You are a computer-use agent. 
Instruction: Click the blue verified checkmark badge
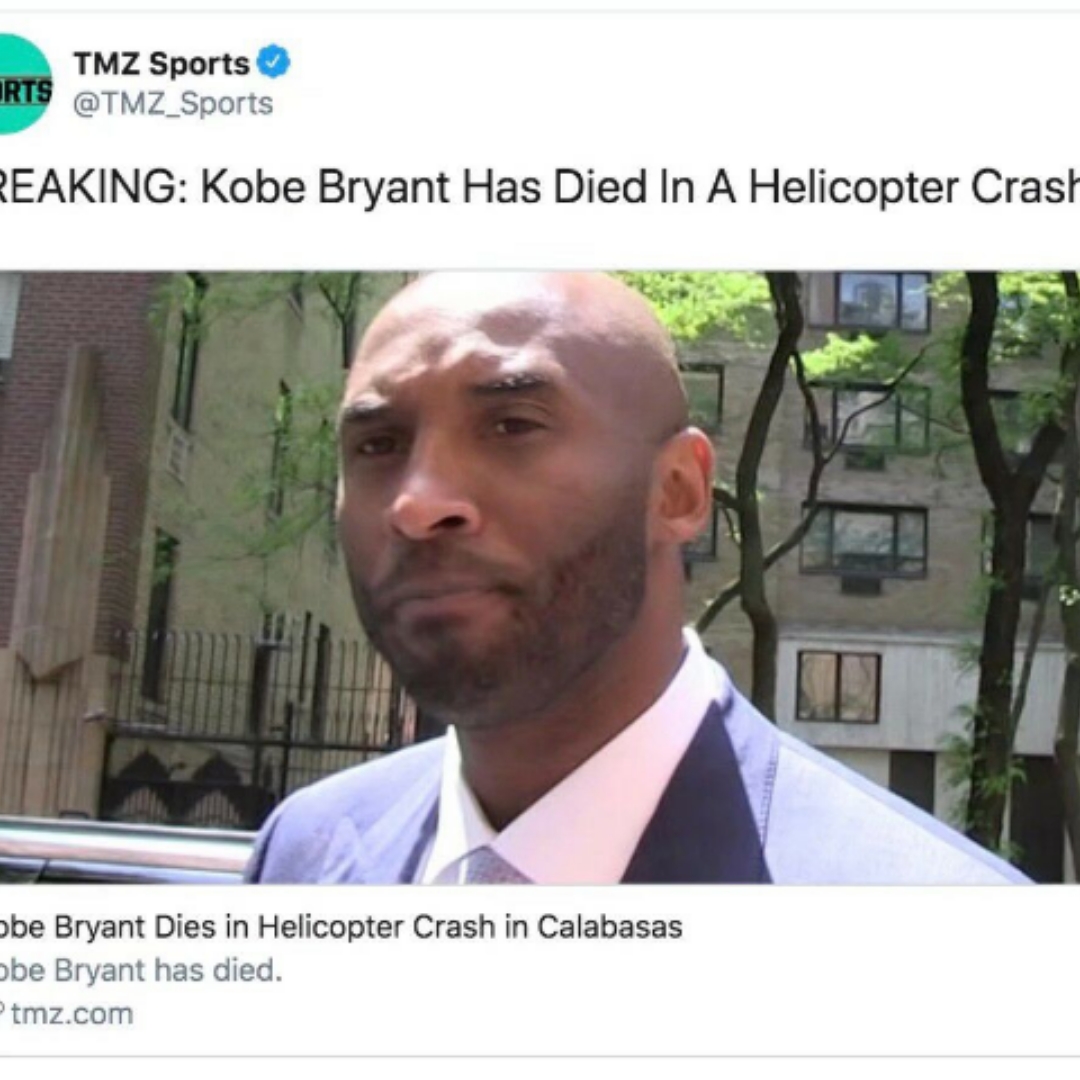coord(273,61)
